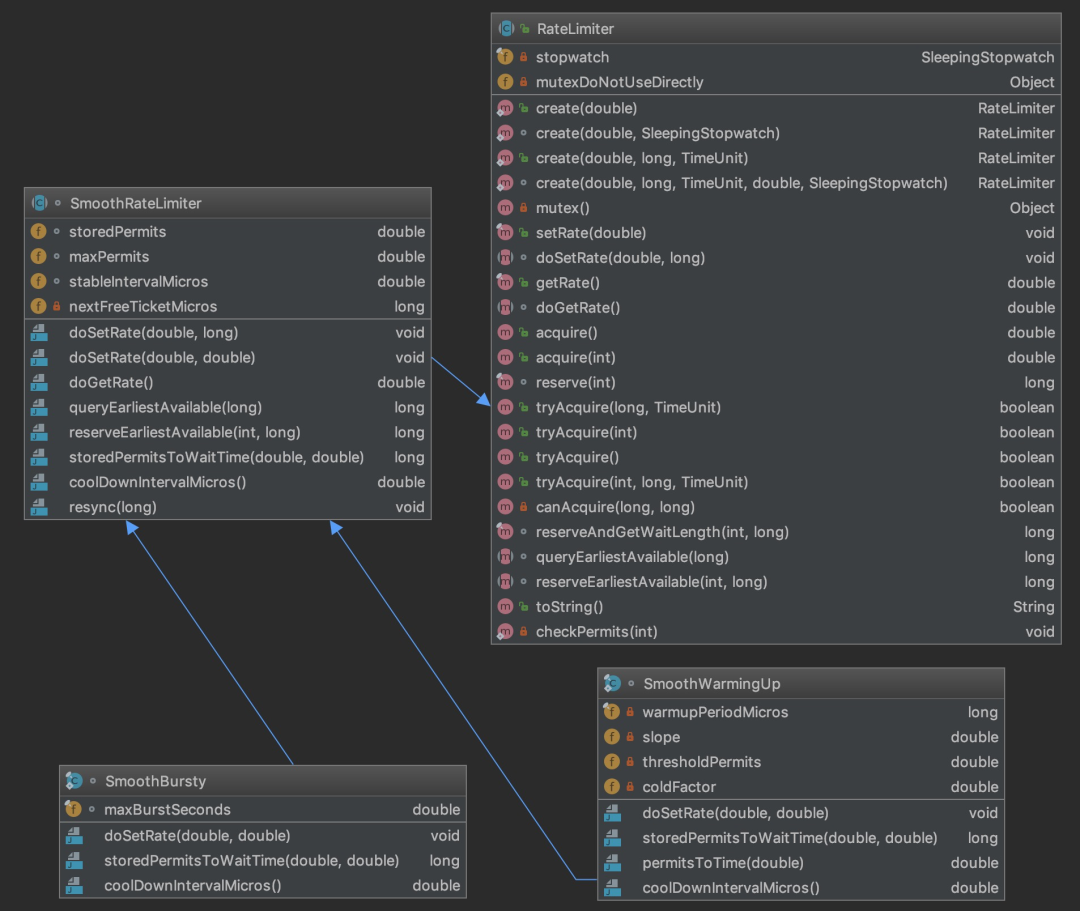
Task: Click the class icon beside SmoothBursty title
Action: [x=74, y=781]
